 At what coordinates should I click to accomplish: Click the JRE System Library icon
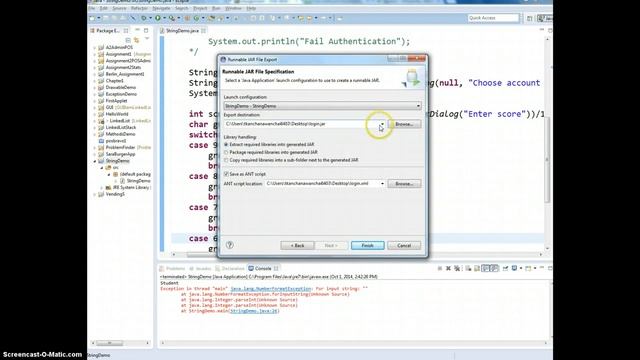108,187
